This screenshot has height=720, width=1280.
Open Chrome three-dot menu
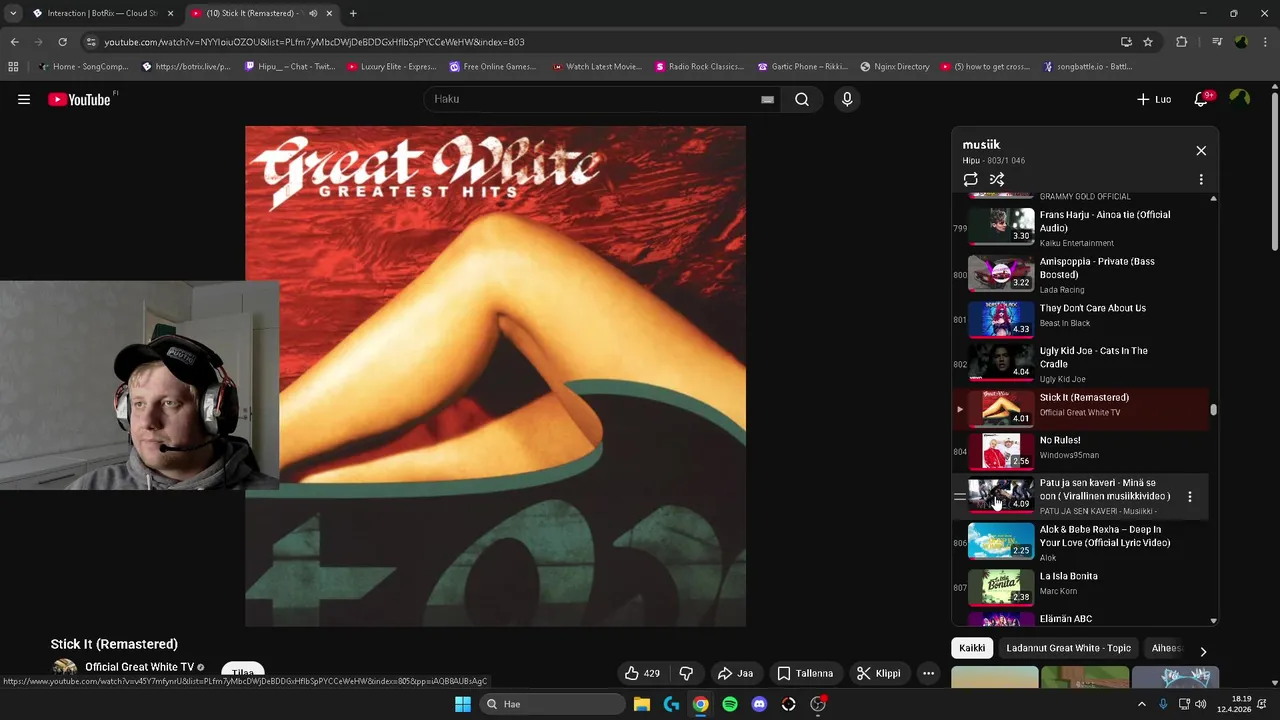click(x=1264, y=42)
